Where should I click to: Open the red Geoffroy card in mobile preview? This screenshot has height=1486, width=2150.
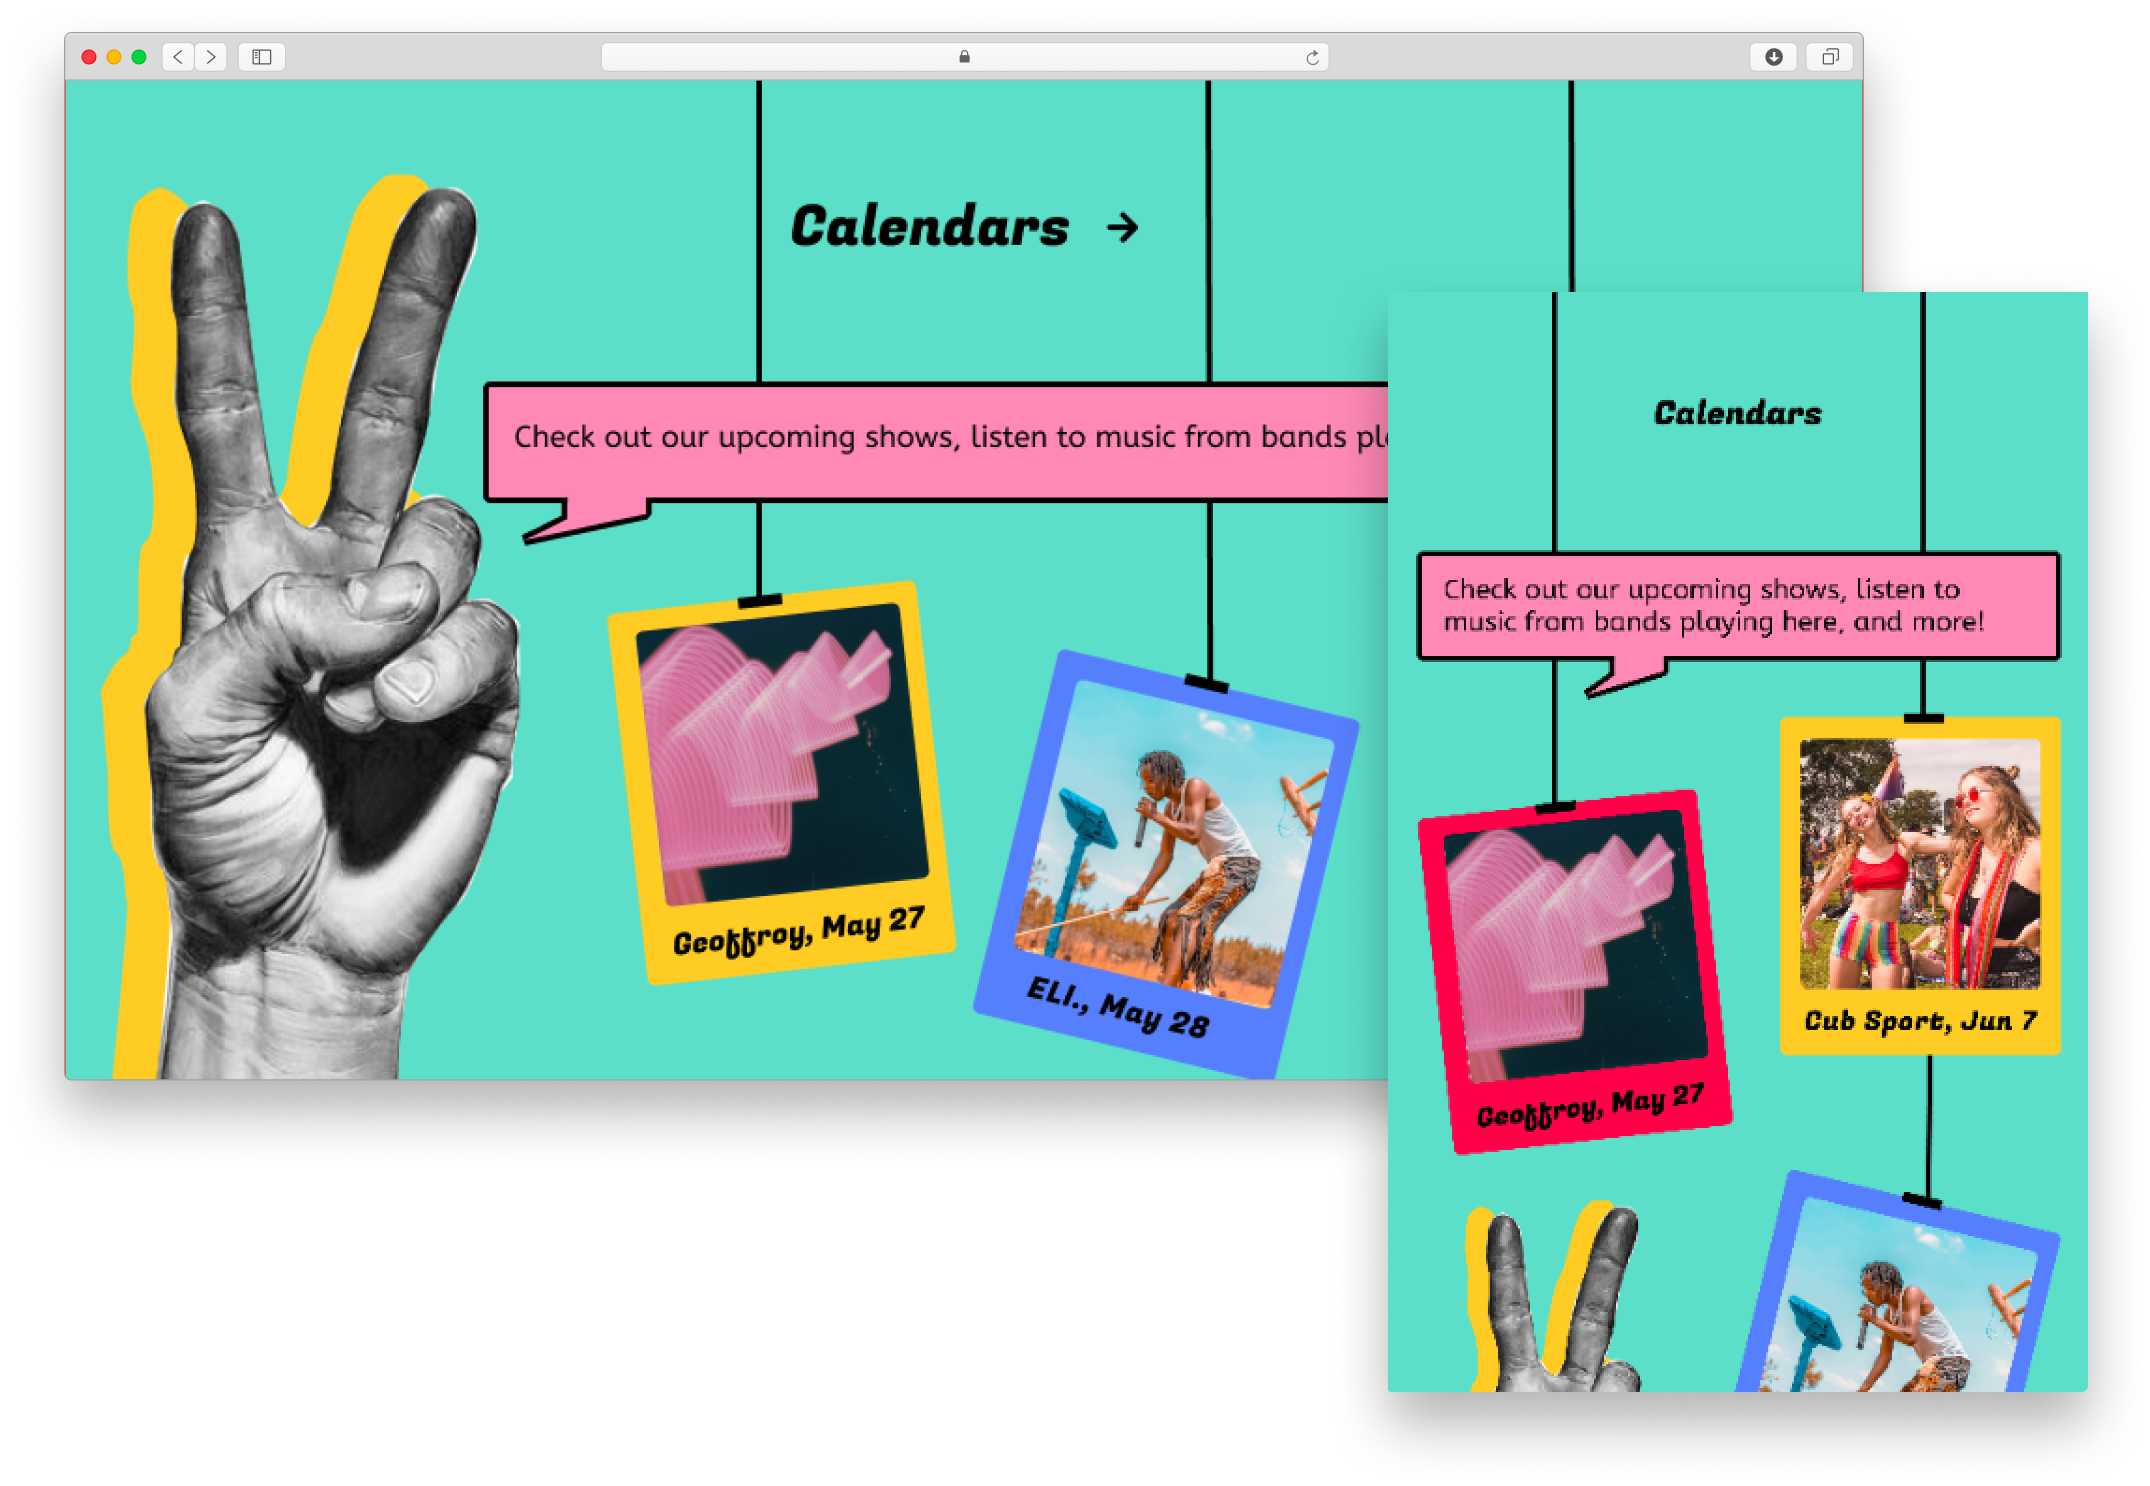point(1575,971)
